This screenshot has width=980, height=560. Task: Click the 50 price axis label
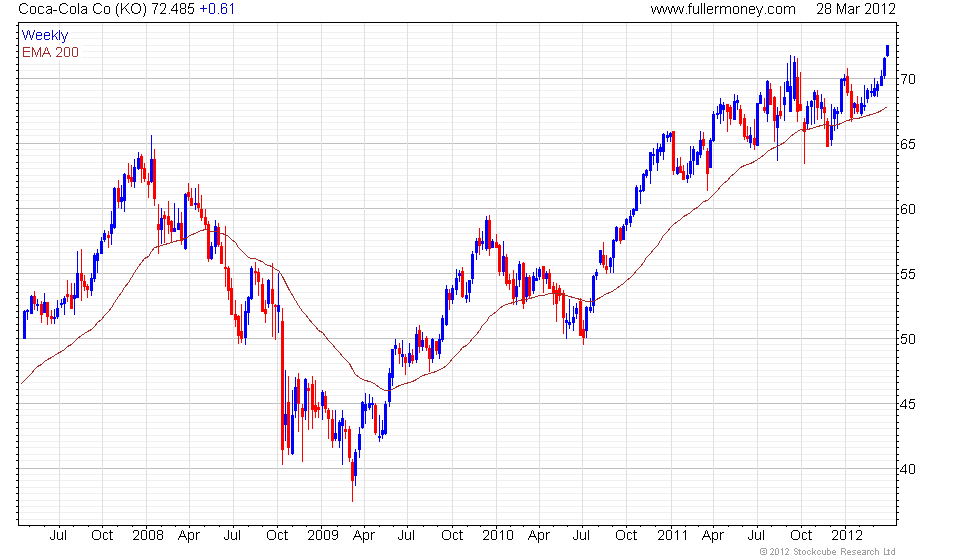[908, 339]
